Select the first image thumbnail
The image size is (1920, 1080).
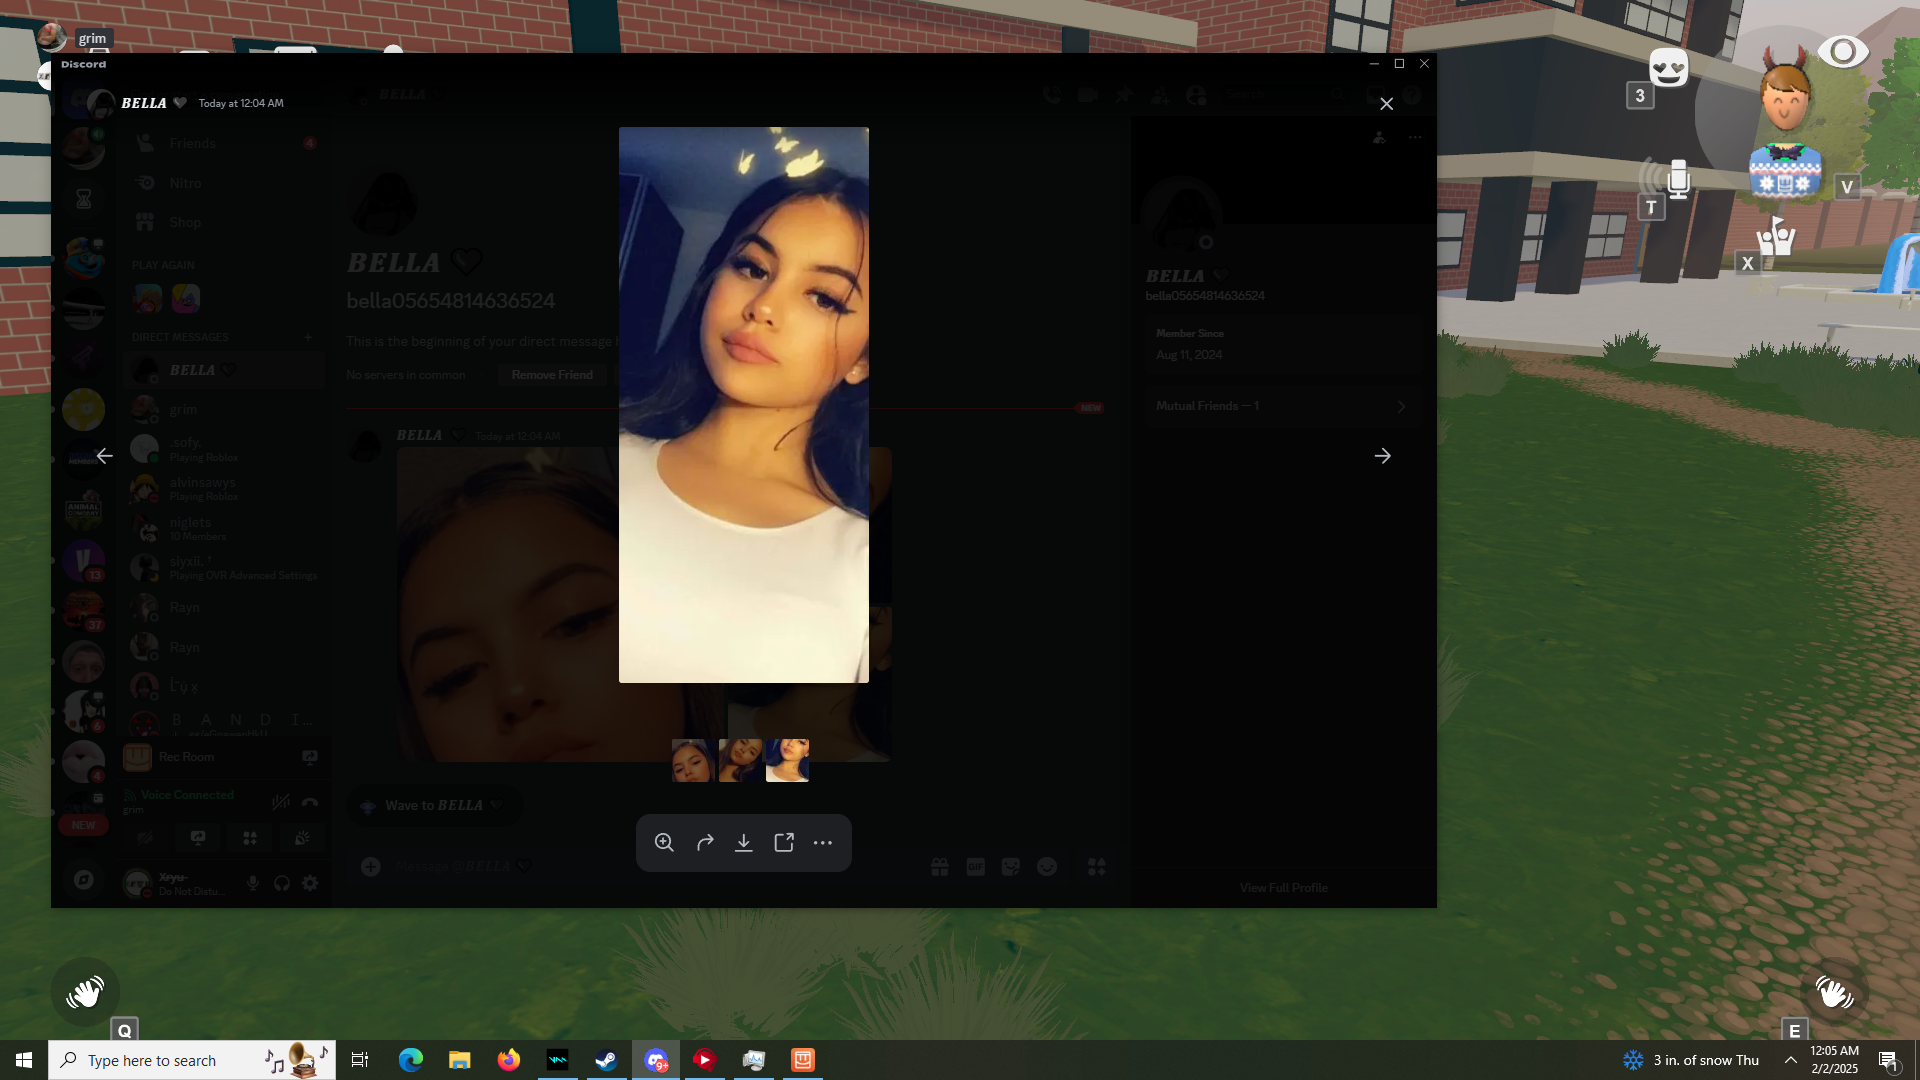click(692, 761)
